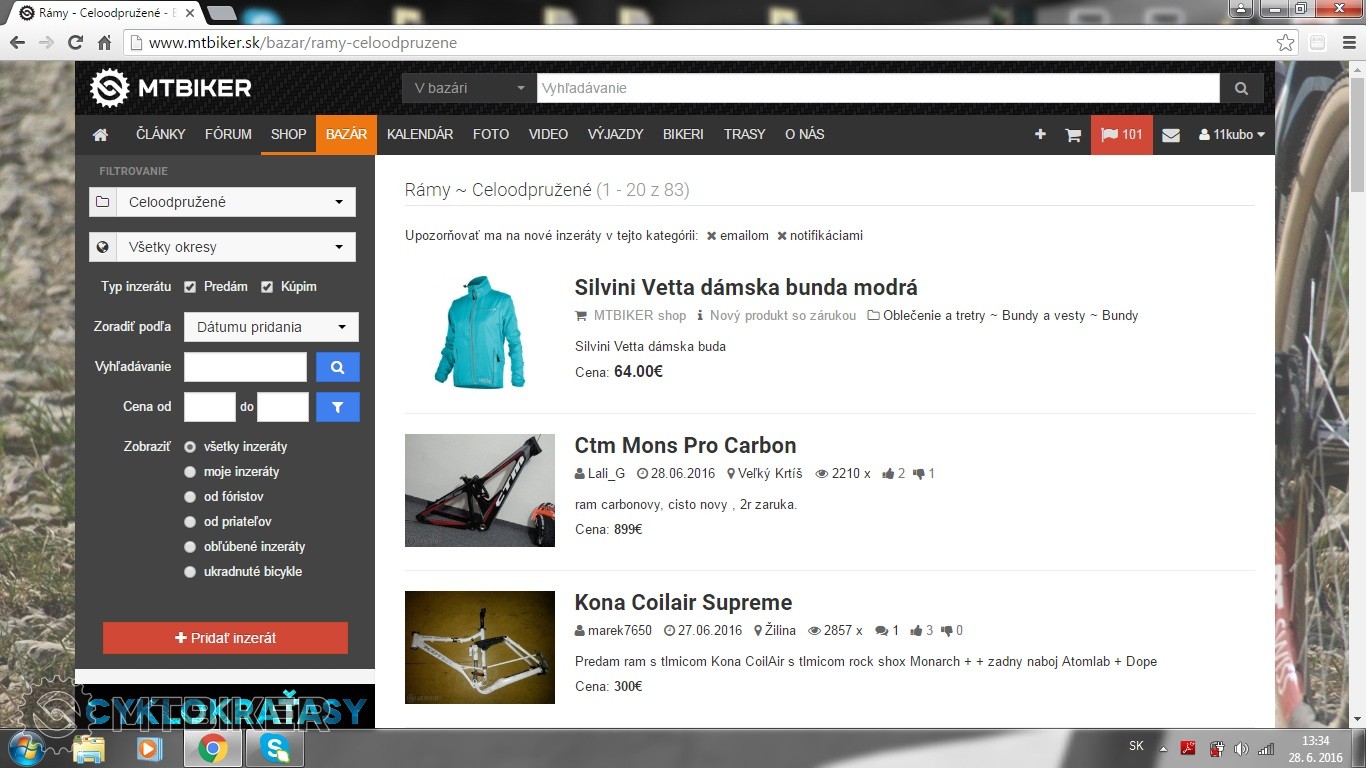
Task: Open messages envelope icon
Action: coord(1171,135)
